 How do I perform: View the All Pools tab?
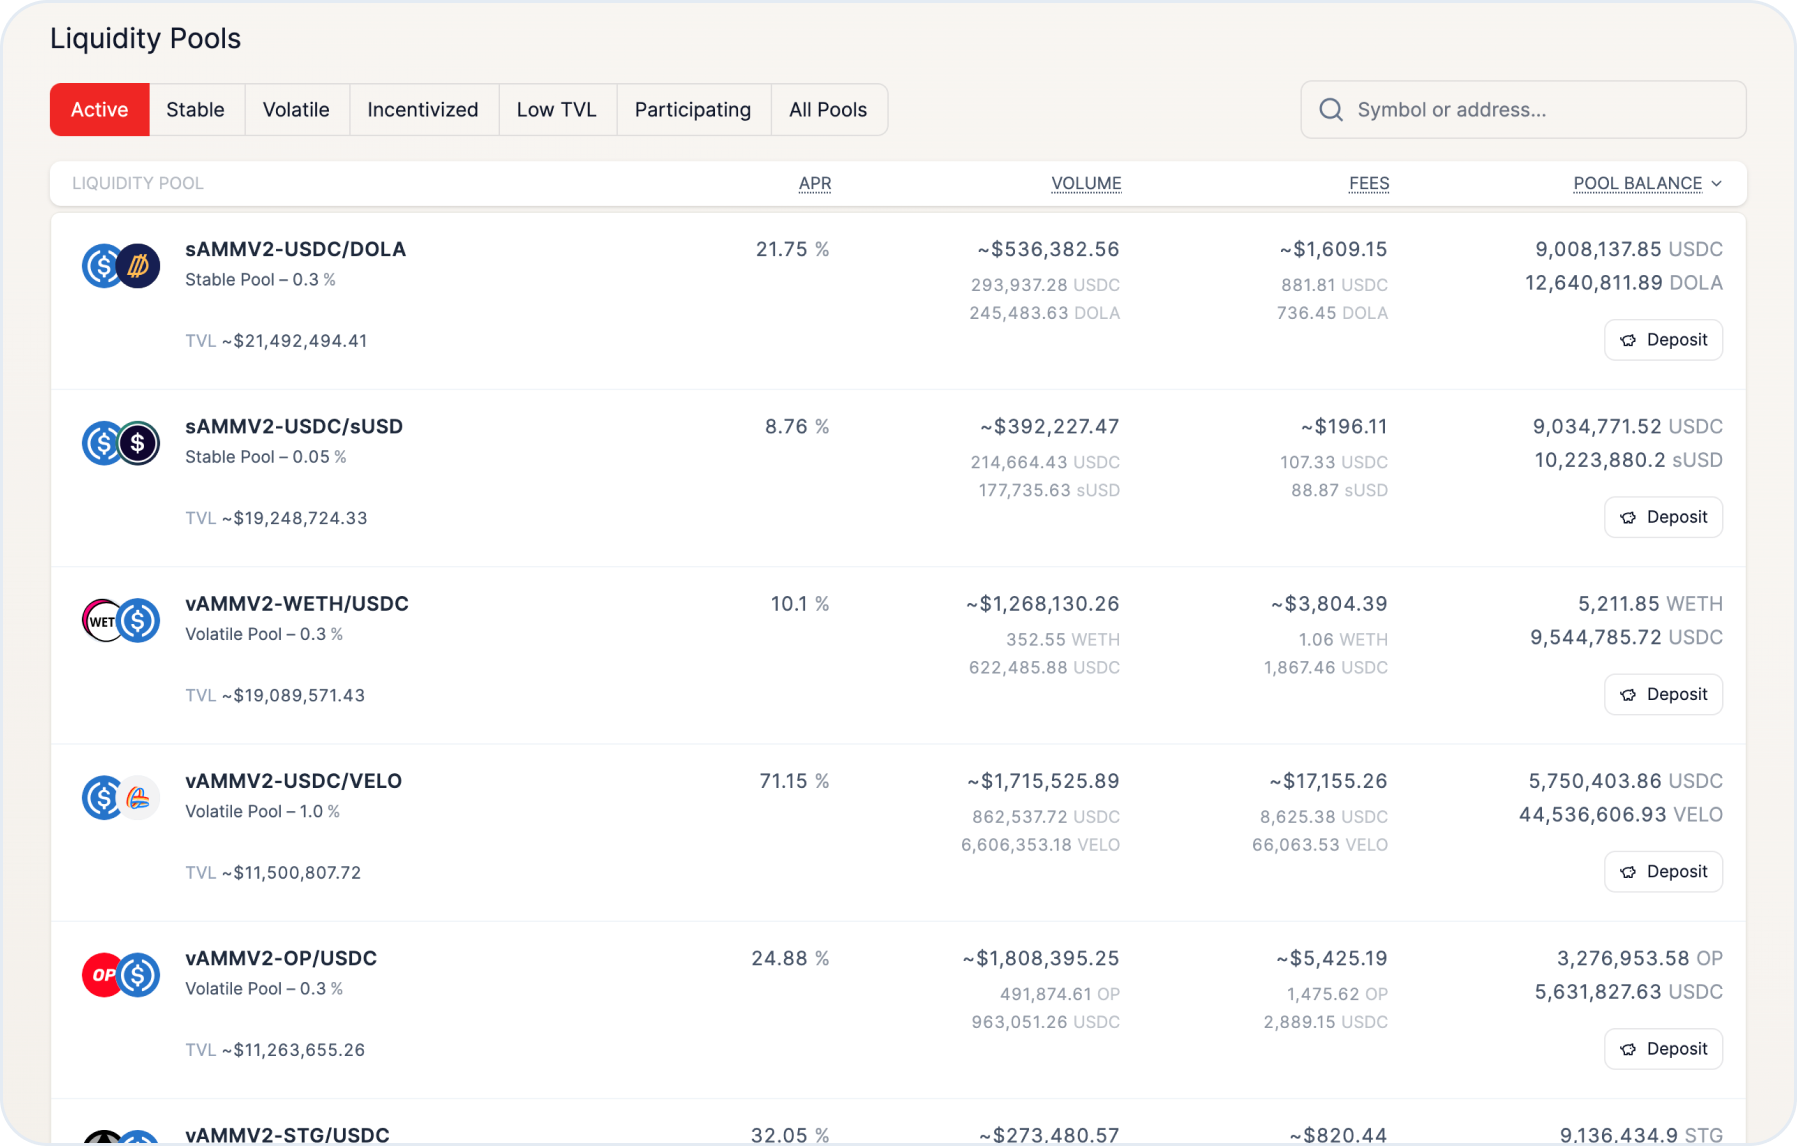point(828,110)
